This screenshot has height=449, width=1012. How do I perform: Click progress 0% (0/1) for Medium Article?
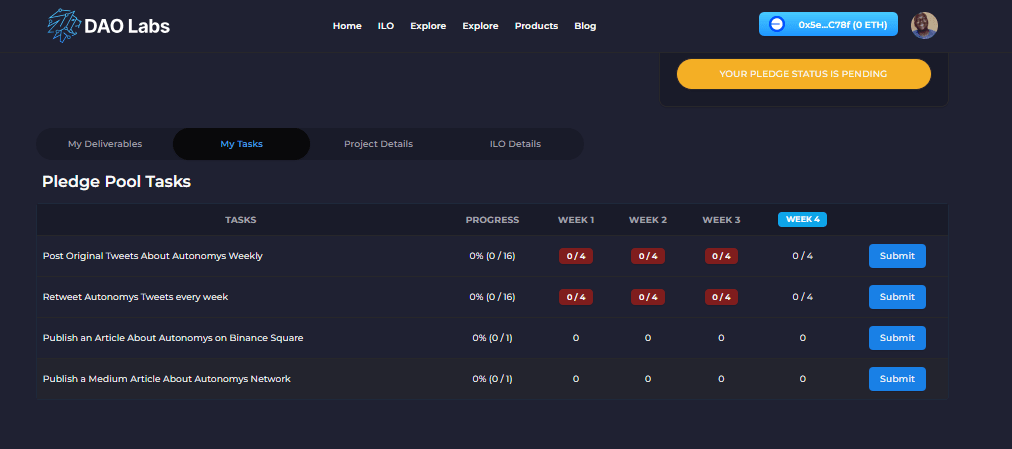pyautogui.click(x=492, y=379)
